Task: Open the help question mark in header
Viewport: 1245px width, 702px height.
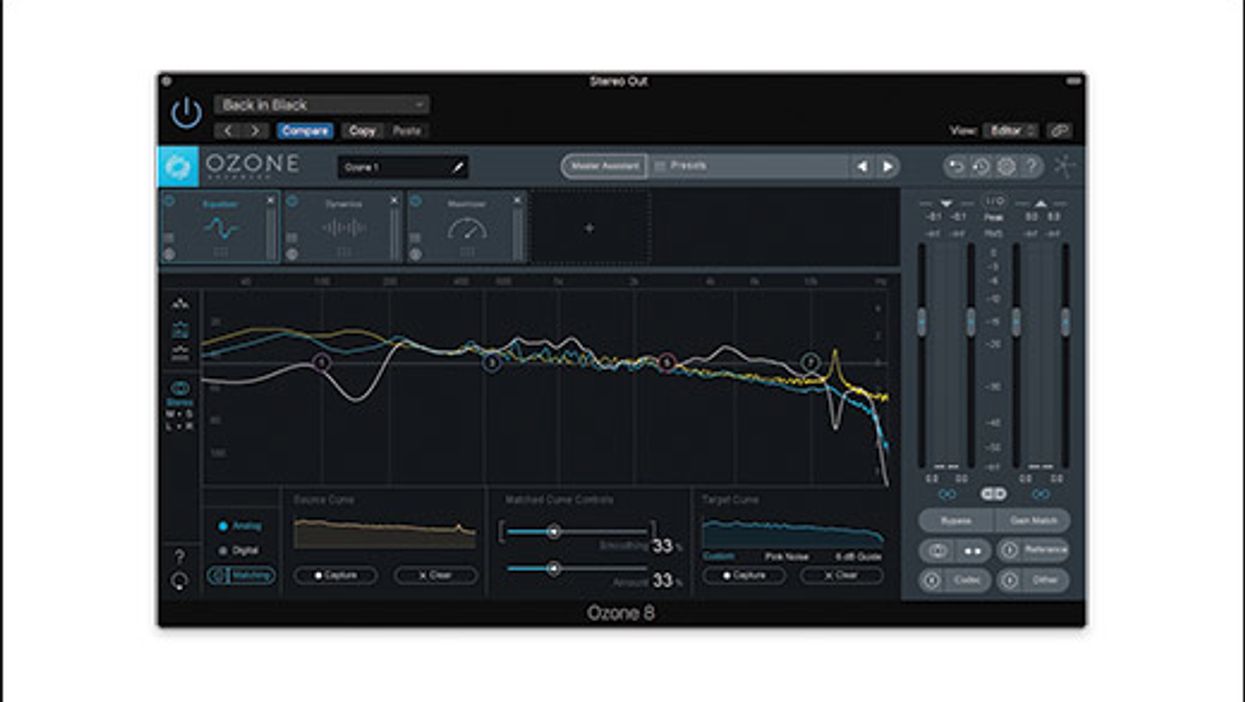Action: [x=1031, y=167]
